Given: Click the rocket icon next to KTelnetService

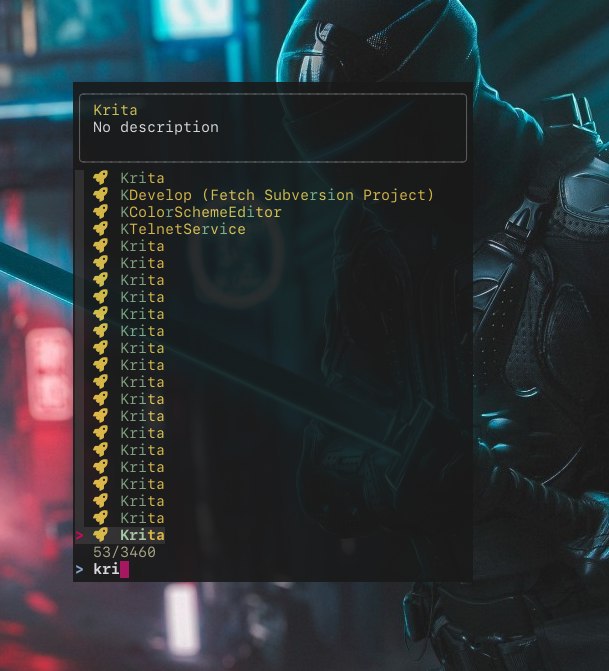Looking at the screenshot, I should [x=101, y=229].
